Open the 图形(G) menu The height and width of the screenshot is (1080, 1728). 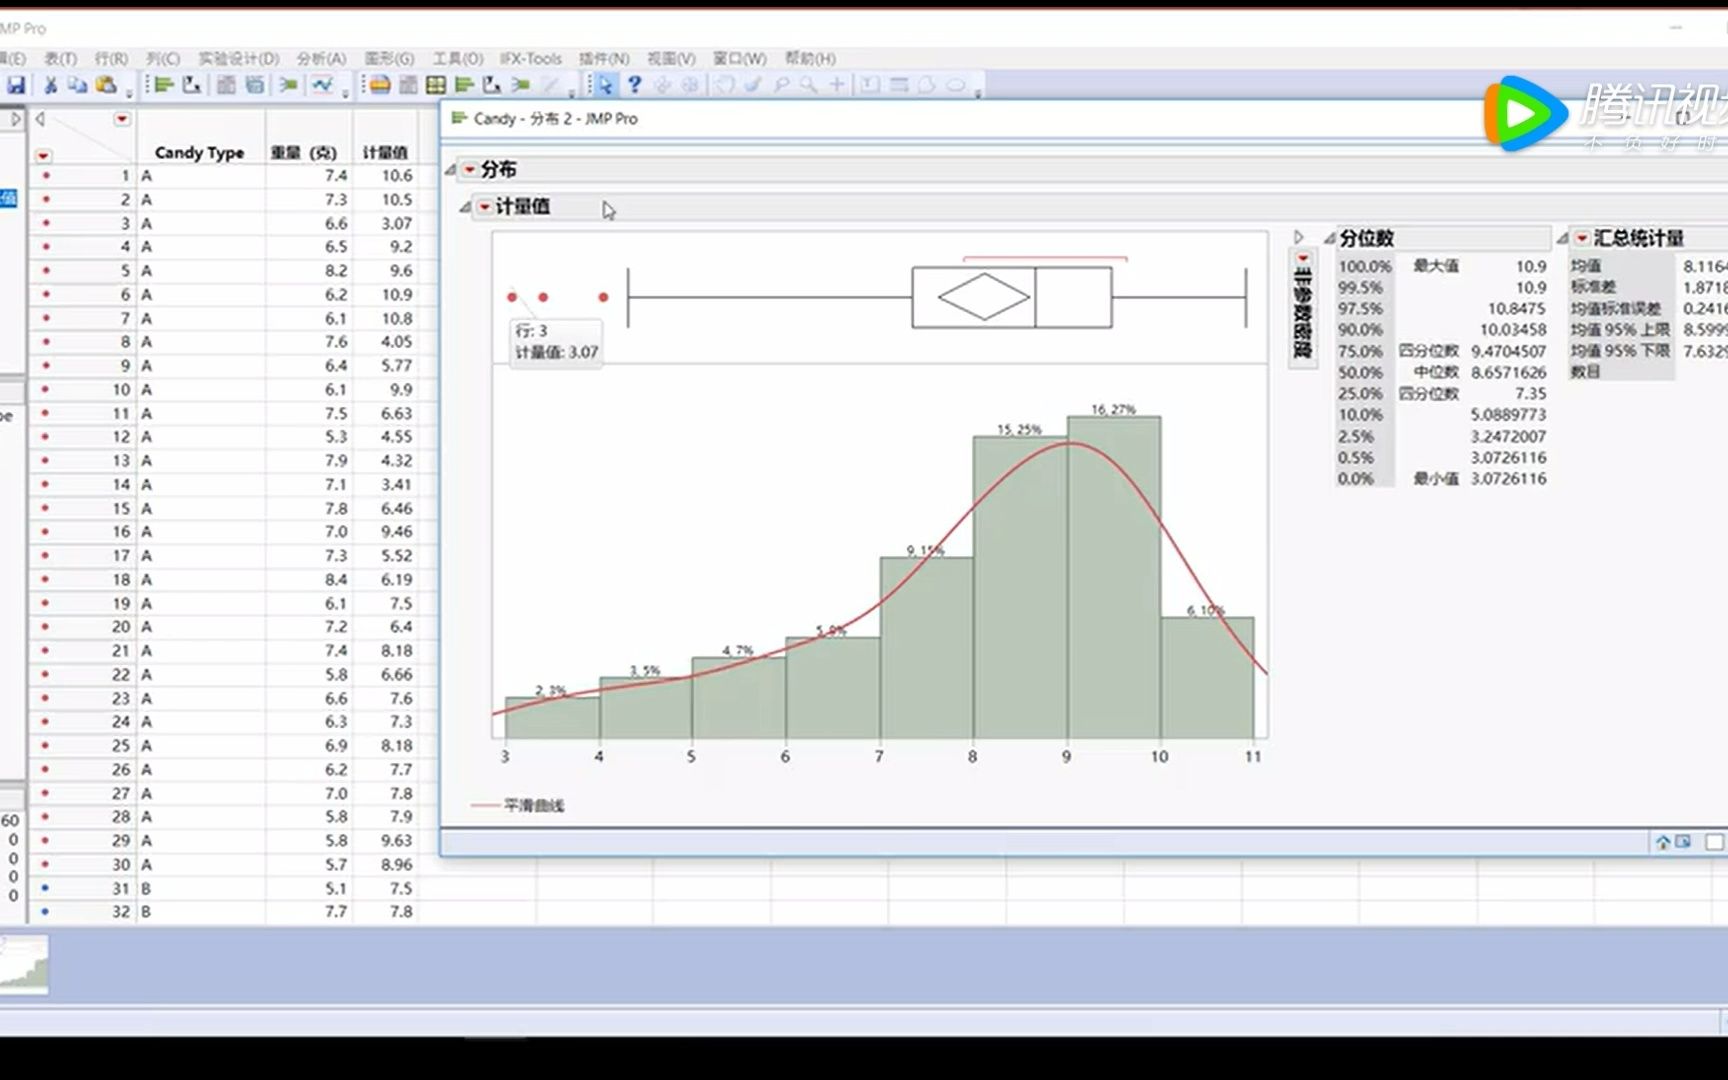(389, 59)
